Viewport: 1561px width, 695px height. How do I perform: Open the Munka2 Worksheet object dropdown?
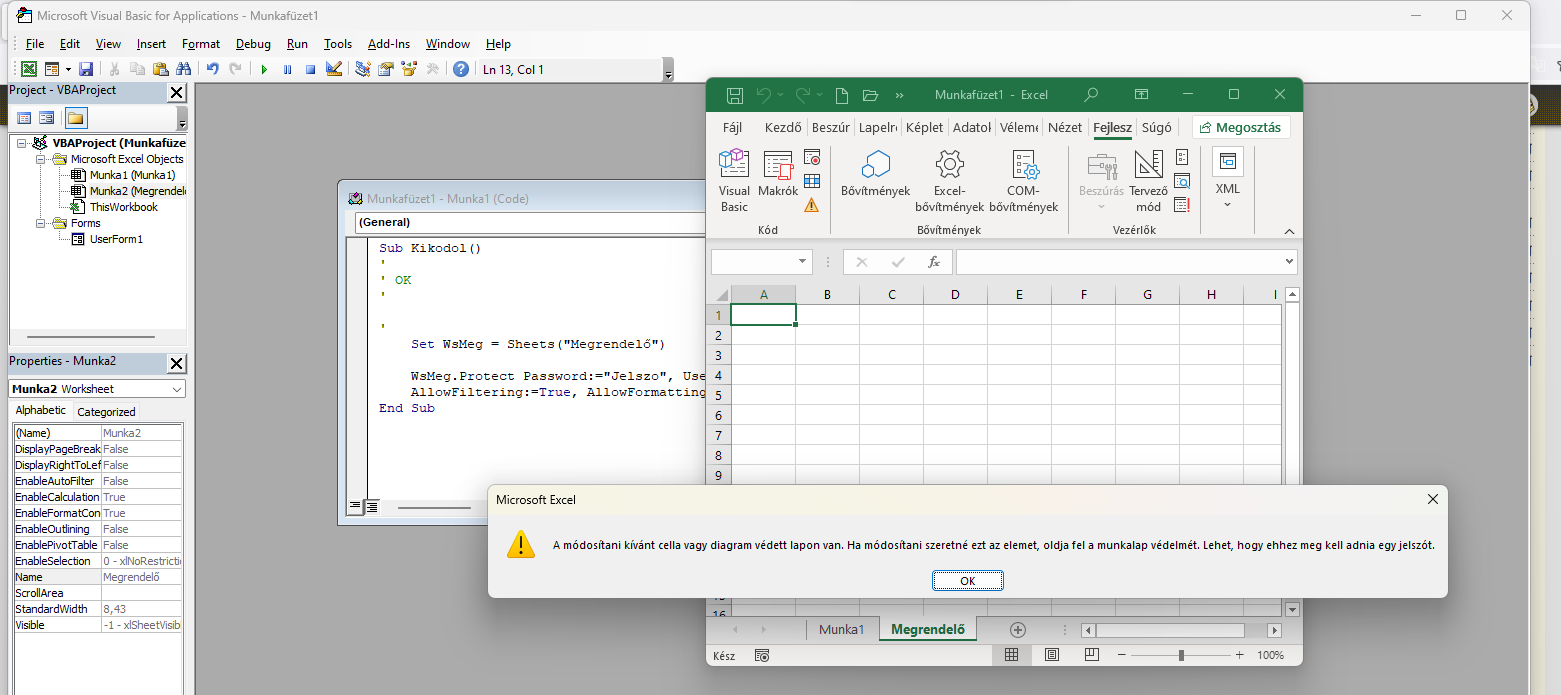coord(177,389)
